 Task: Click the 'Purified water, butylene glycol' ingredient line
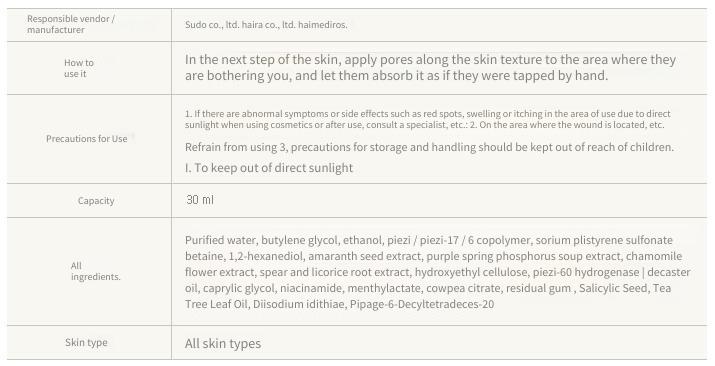tap(429, 240)
